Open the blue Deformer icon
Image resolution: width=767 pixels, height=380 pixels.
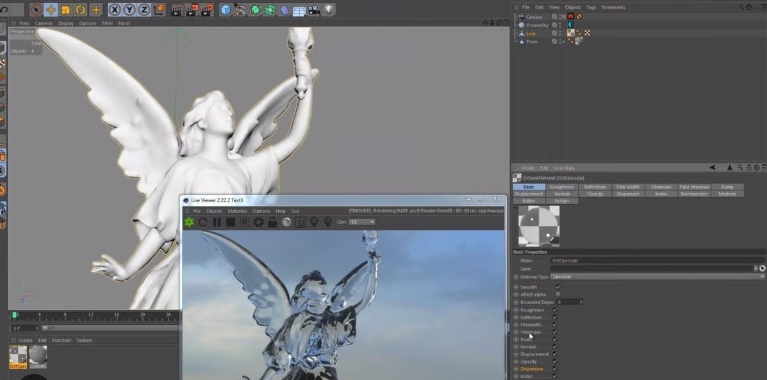284,10
